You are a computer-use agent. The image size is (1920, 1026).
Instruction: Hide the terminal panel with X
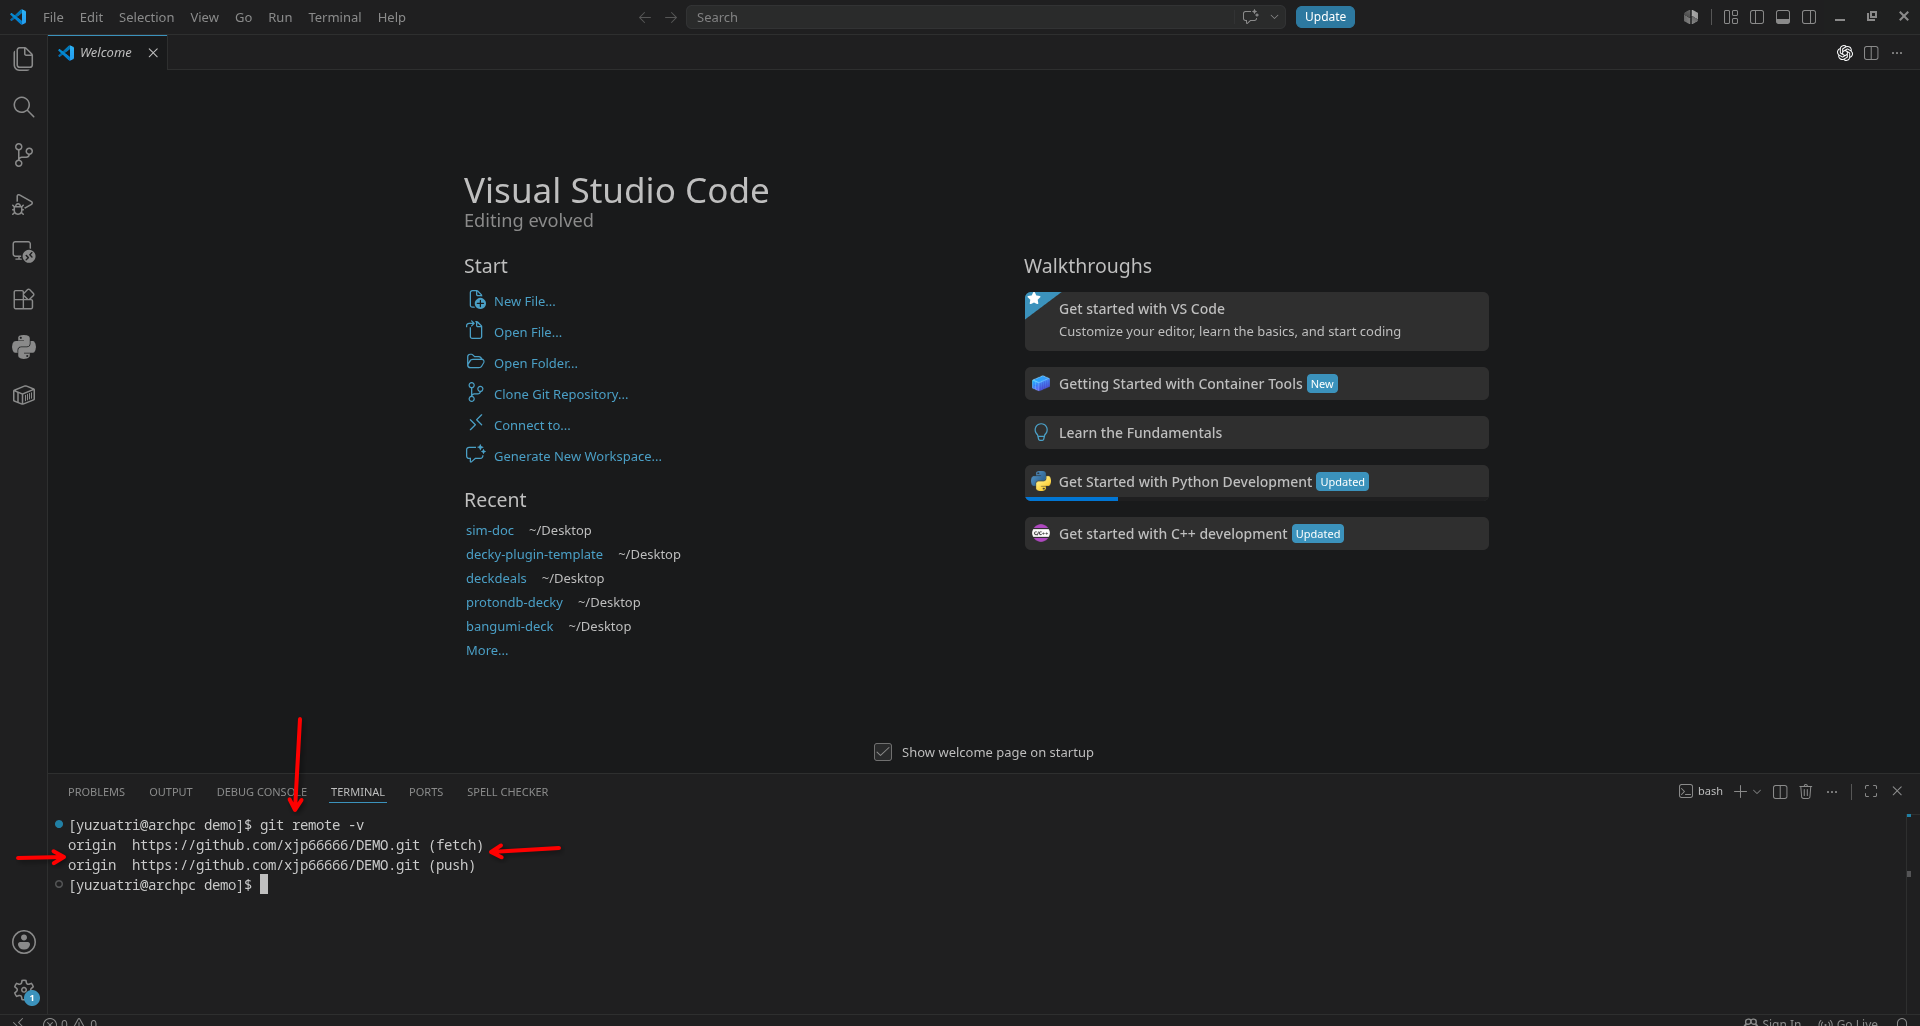click(x=1897, y=792)
